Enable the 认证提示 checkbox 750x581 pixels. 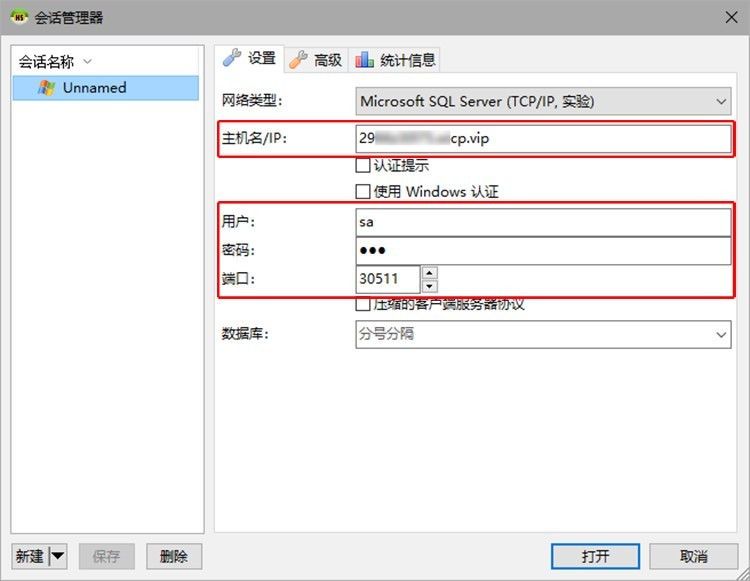tap(363, 165)
